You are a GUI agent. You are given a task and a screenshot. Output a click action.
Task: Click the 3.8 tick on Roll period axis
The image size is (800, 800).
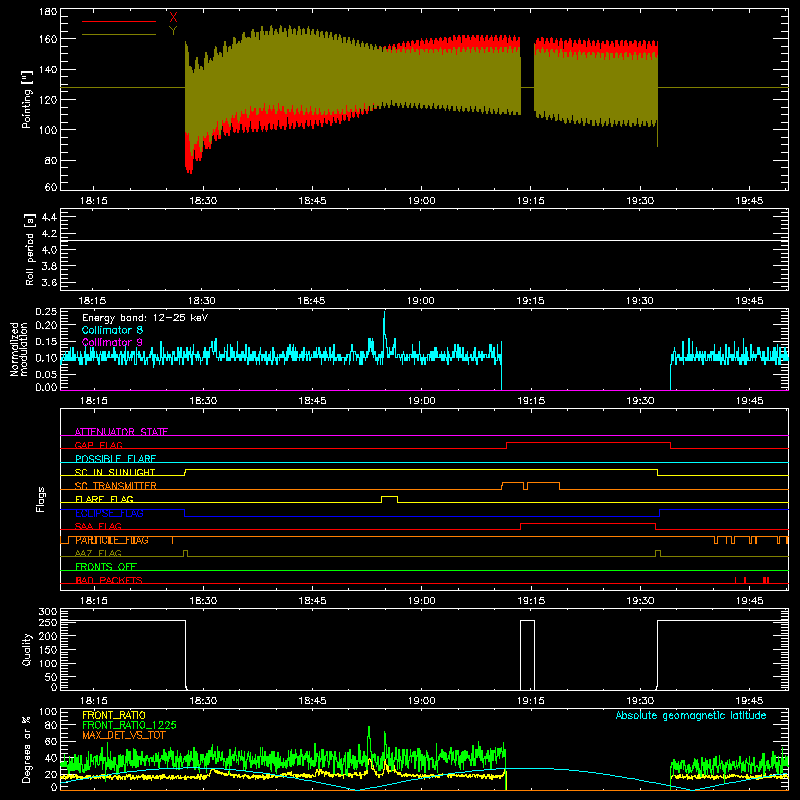(49, 266)
